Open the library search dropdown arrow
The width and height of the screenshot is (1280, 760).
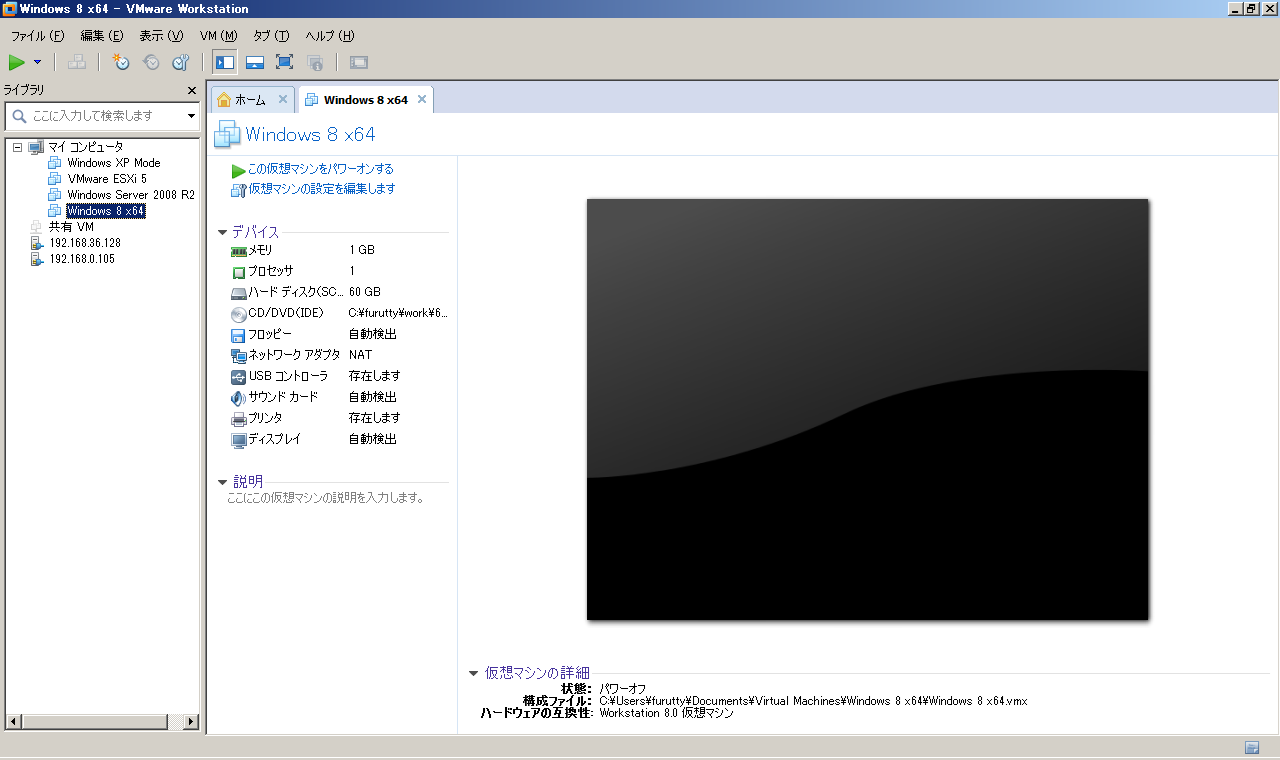(x=191, y=116)
